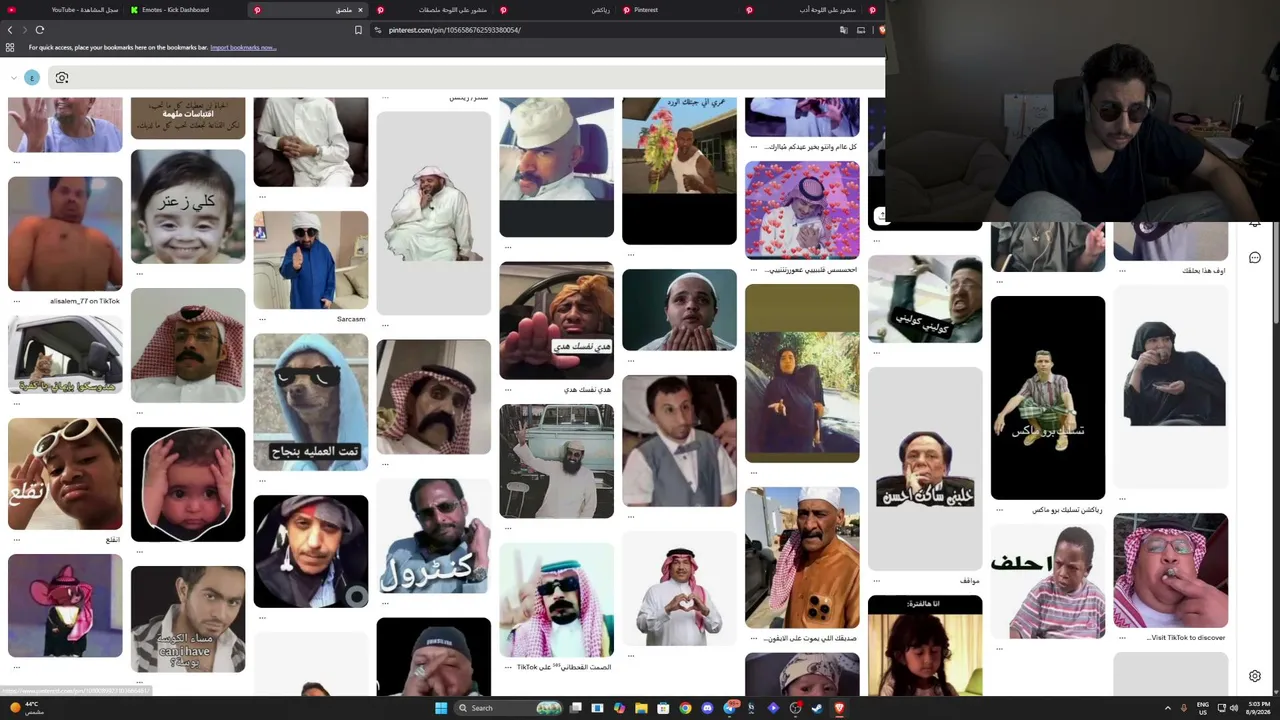Open the pin captioned خلبني ساكت احسن

(925, 468)
